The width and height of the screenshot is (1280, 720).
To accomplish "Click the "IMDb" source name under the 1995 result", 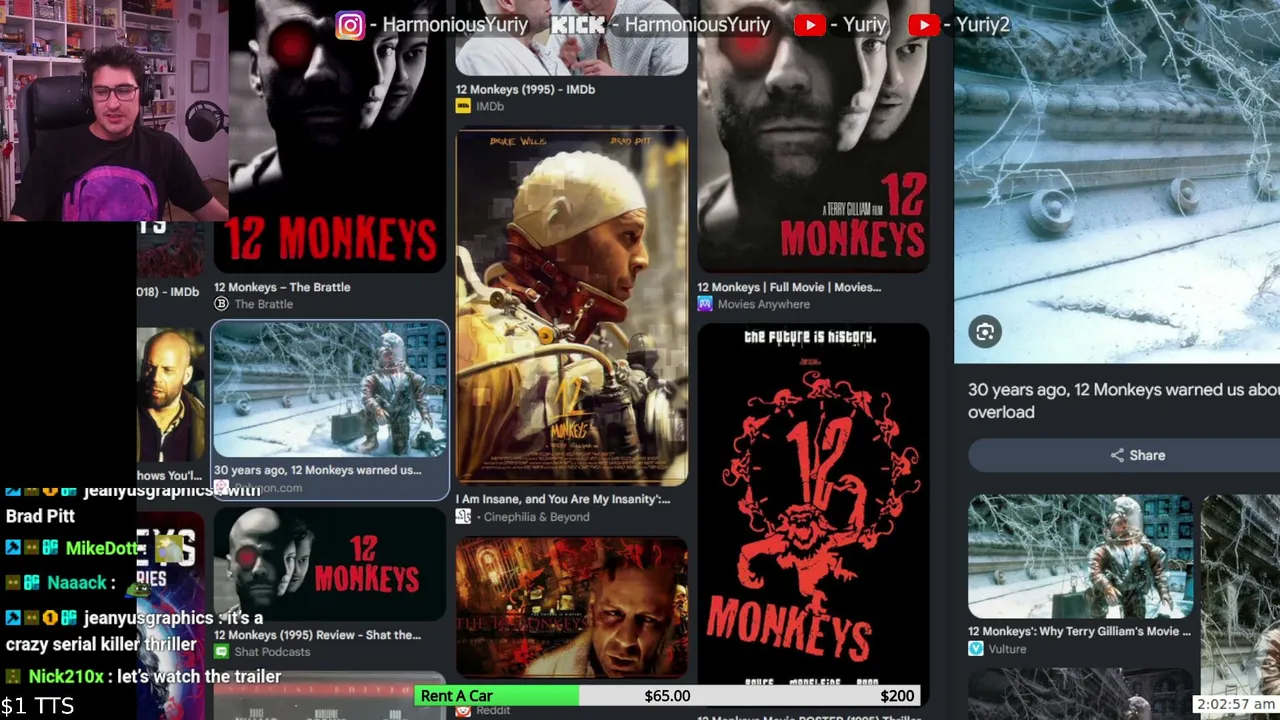I will [490, 106].
